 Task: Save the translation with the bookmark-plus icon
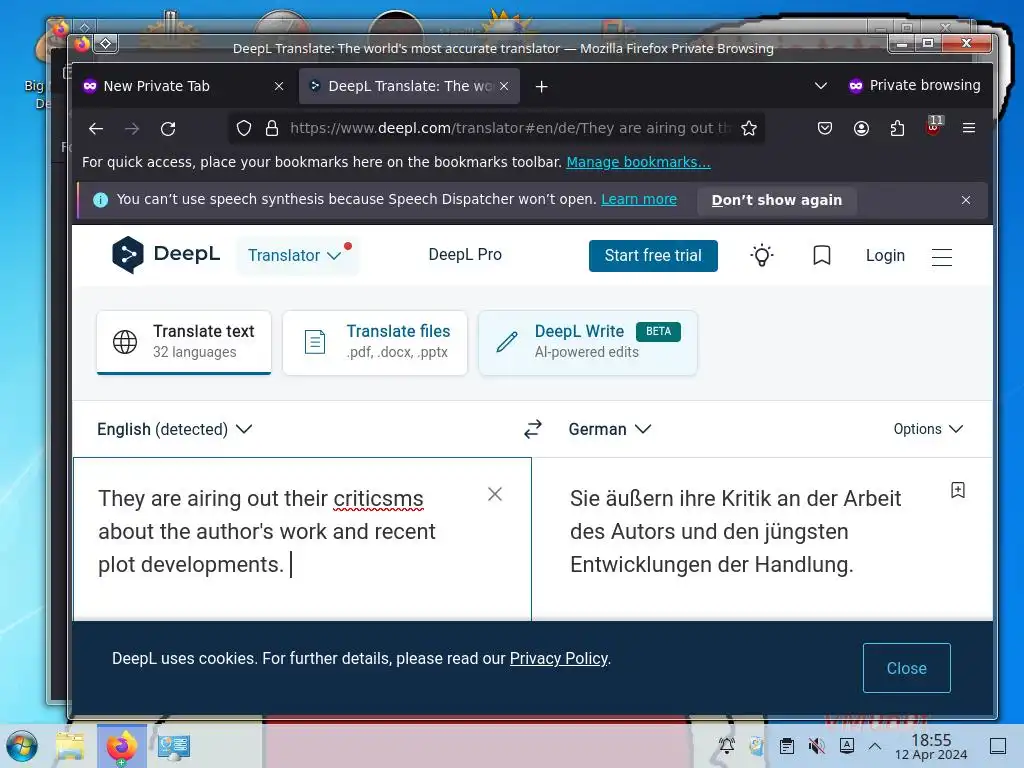click(957, 490)
